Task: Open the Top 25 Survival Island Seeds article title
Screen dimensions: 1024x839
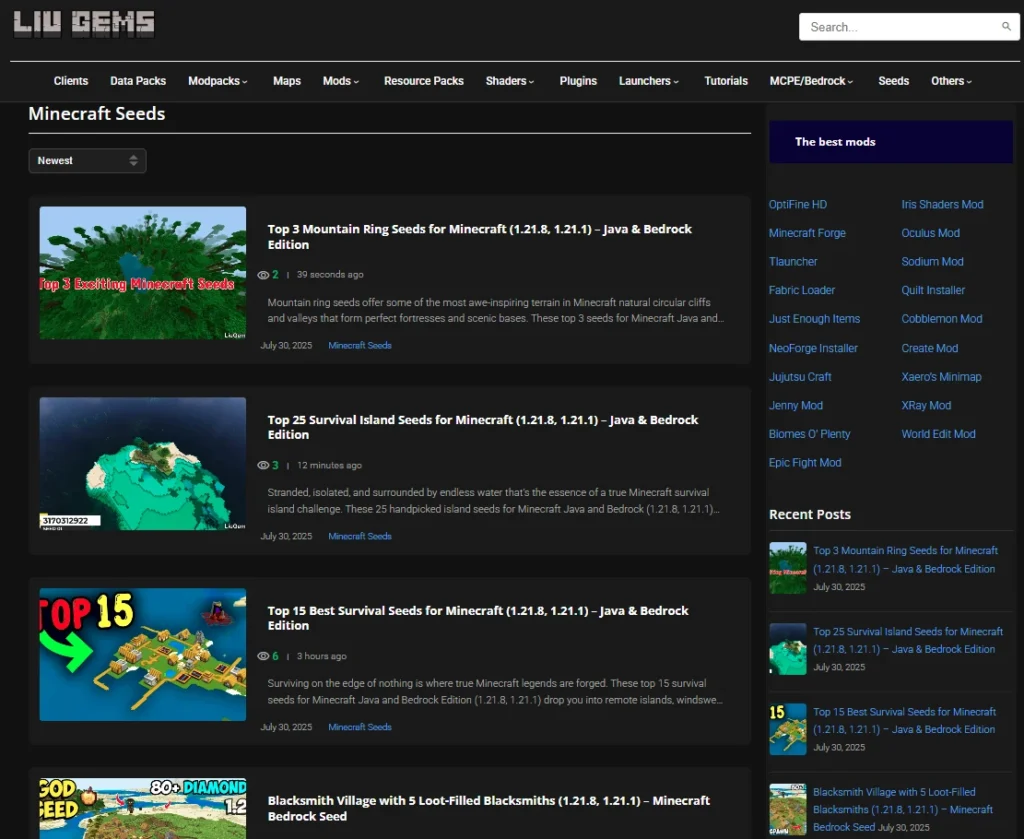Action: (483, 427)
